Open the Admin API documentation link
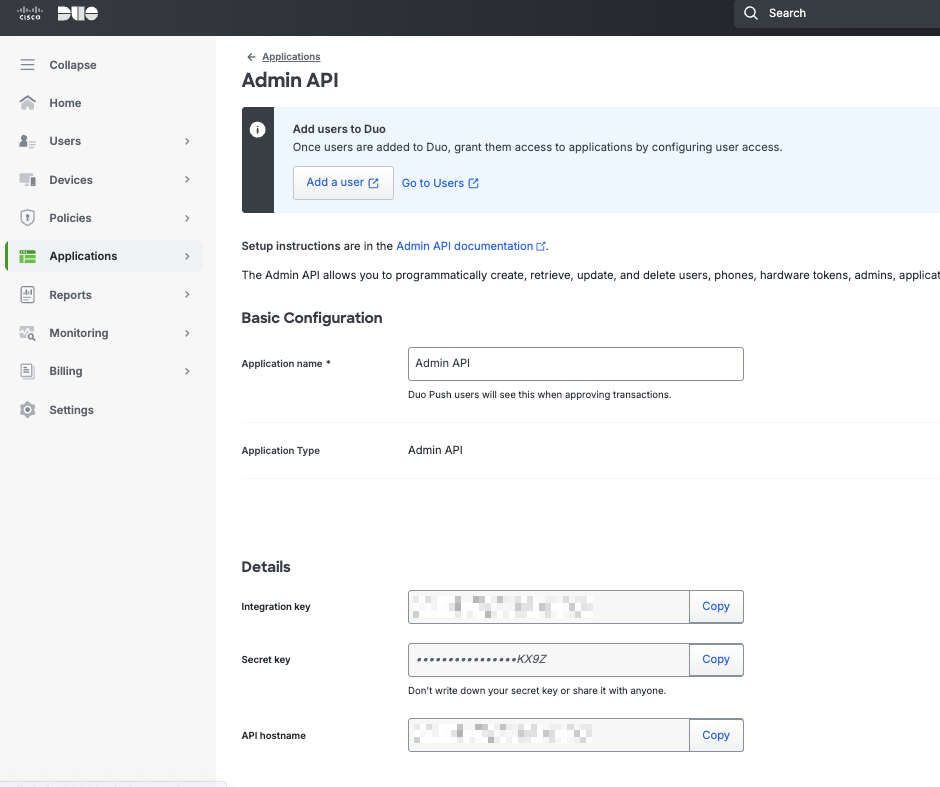This screenshot has height=787, width=940. coord(463,245)
